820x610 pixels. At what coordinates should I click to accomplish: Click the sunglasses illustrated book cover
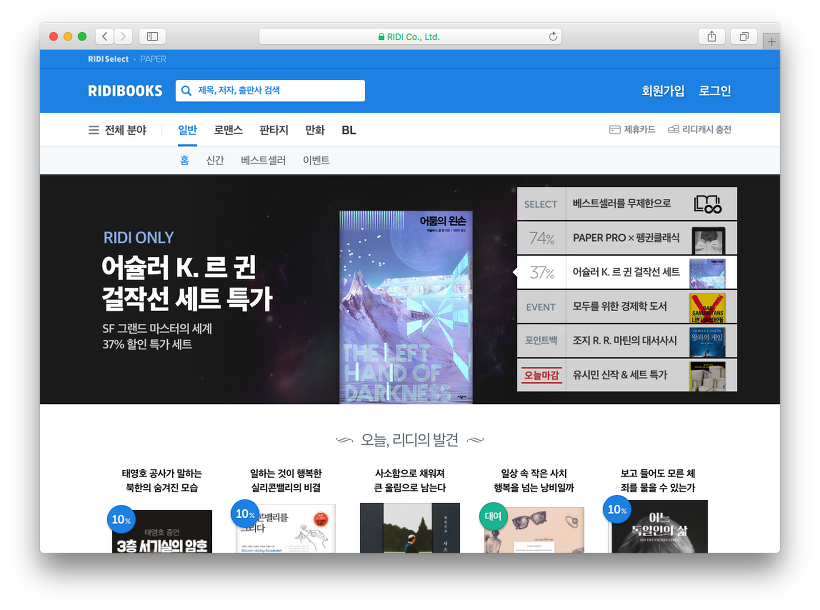point(534,529)
